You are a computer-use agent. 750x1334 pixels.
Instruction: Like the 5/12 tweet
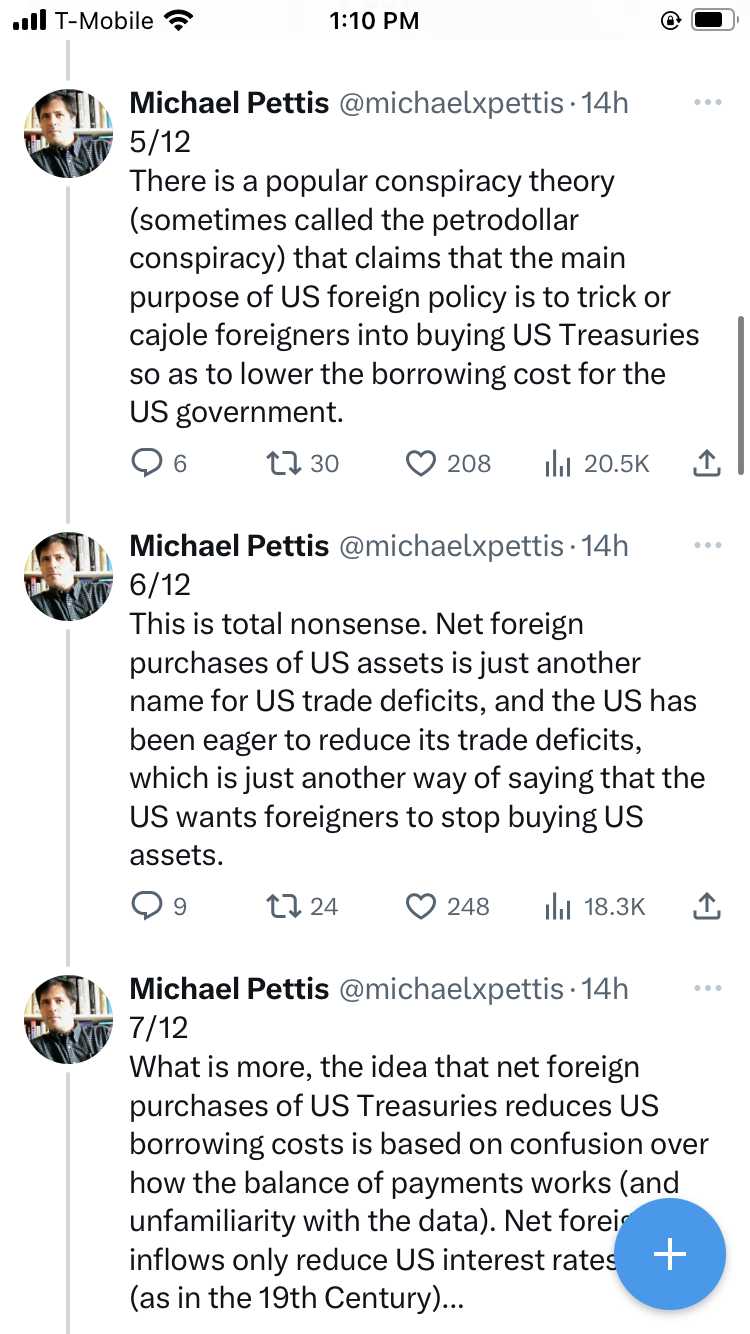[421, 463]
